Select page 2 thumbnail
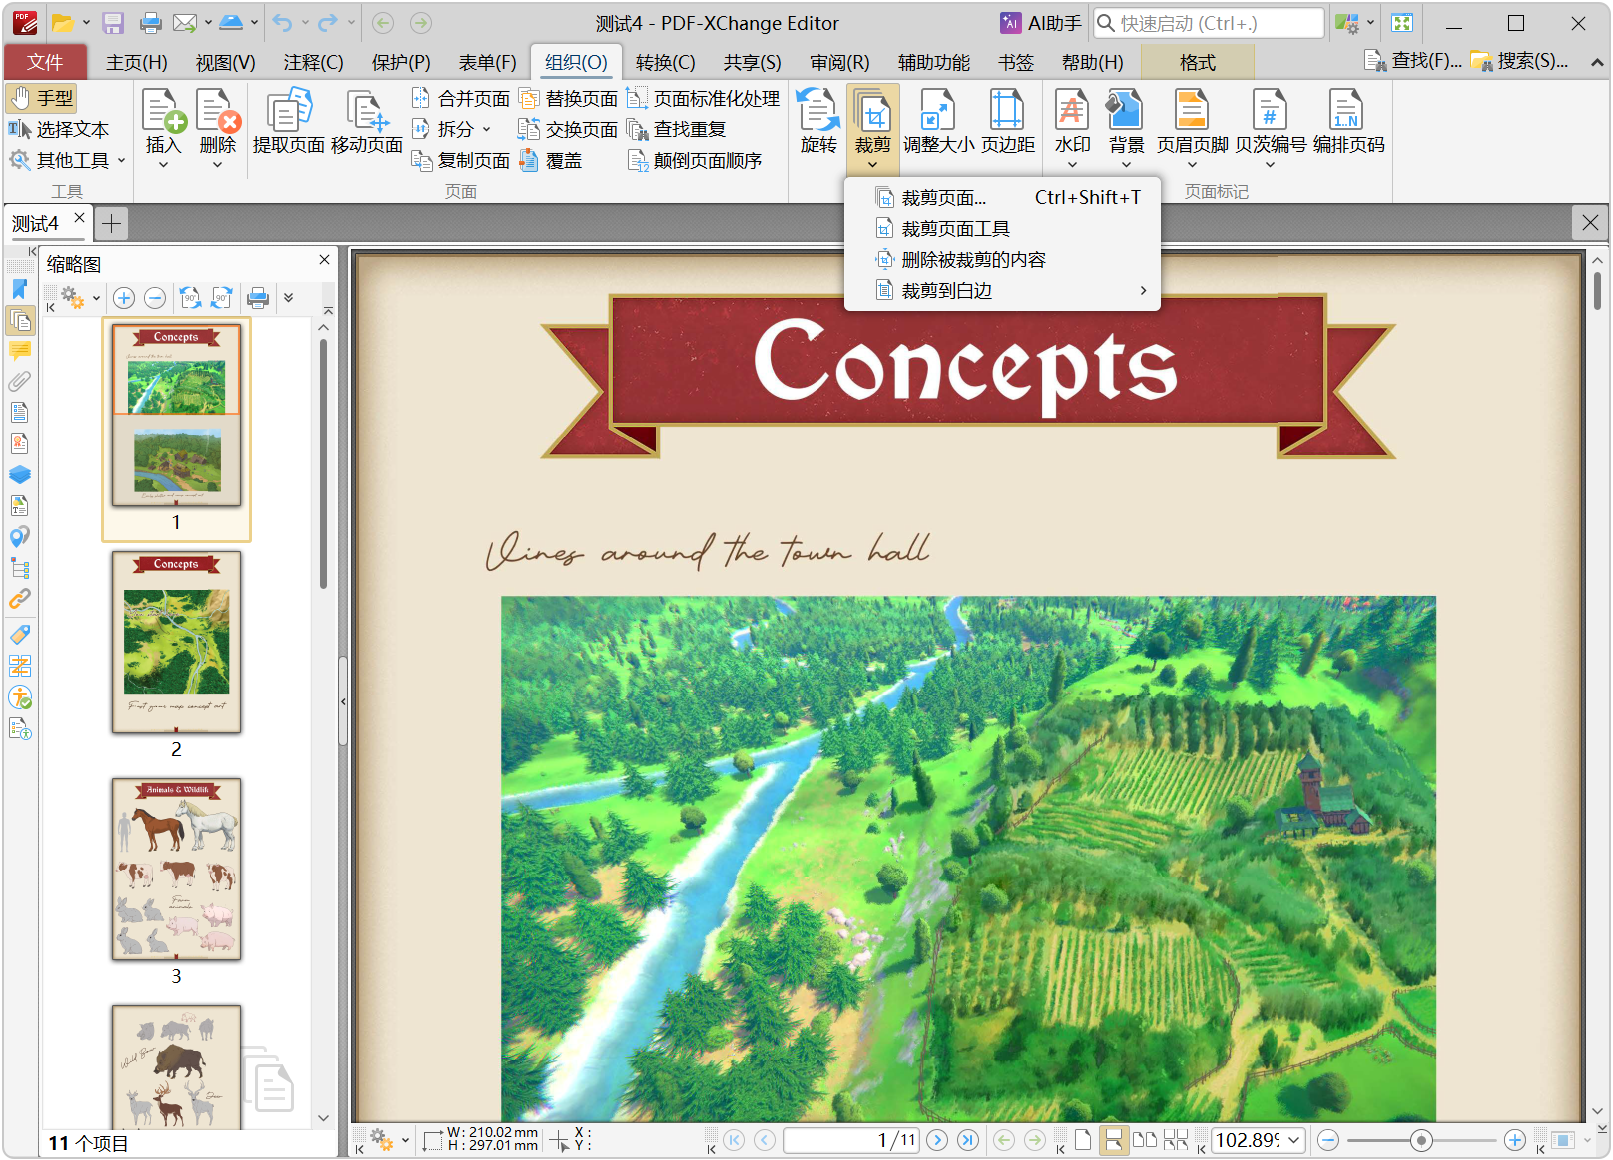Screen dimensions: 1613x1160 point(176,642)
